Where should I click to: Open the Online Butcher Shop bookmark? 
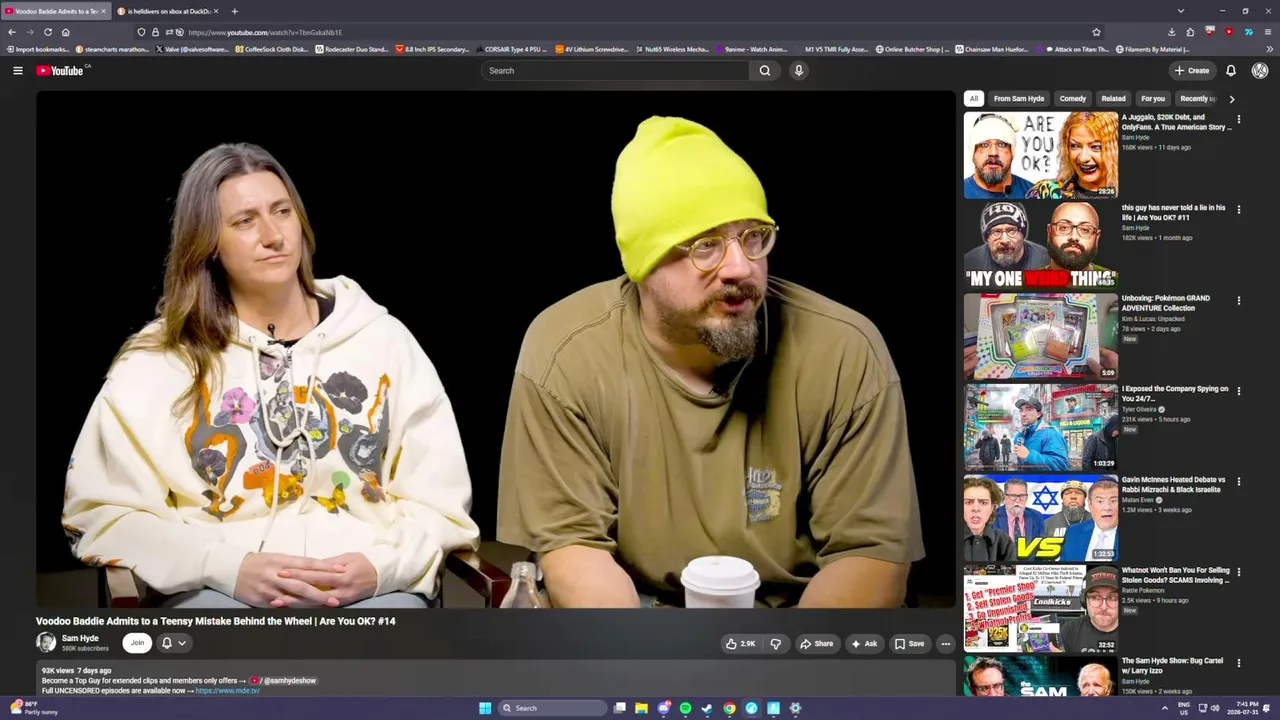[x=912, y=49]
